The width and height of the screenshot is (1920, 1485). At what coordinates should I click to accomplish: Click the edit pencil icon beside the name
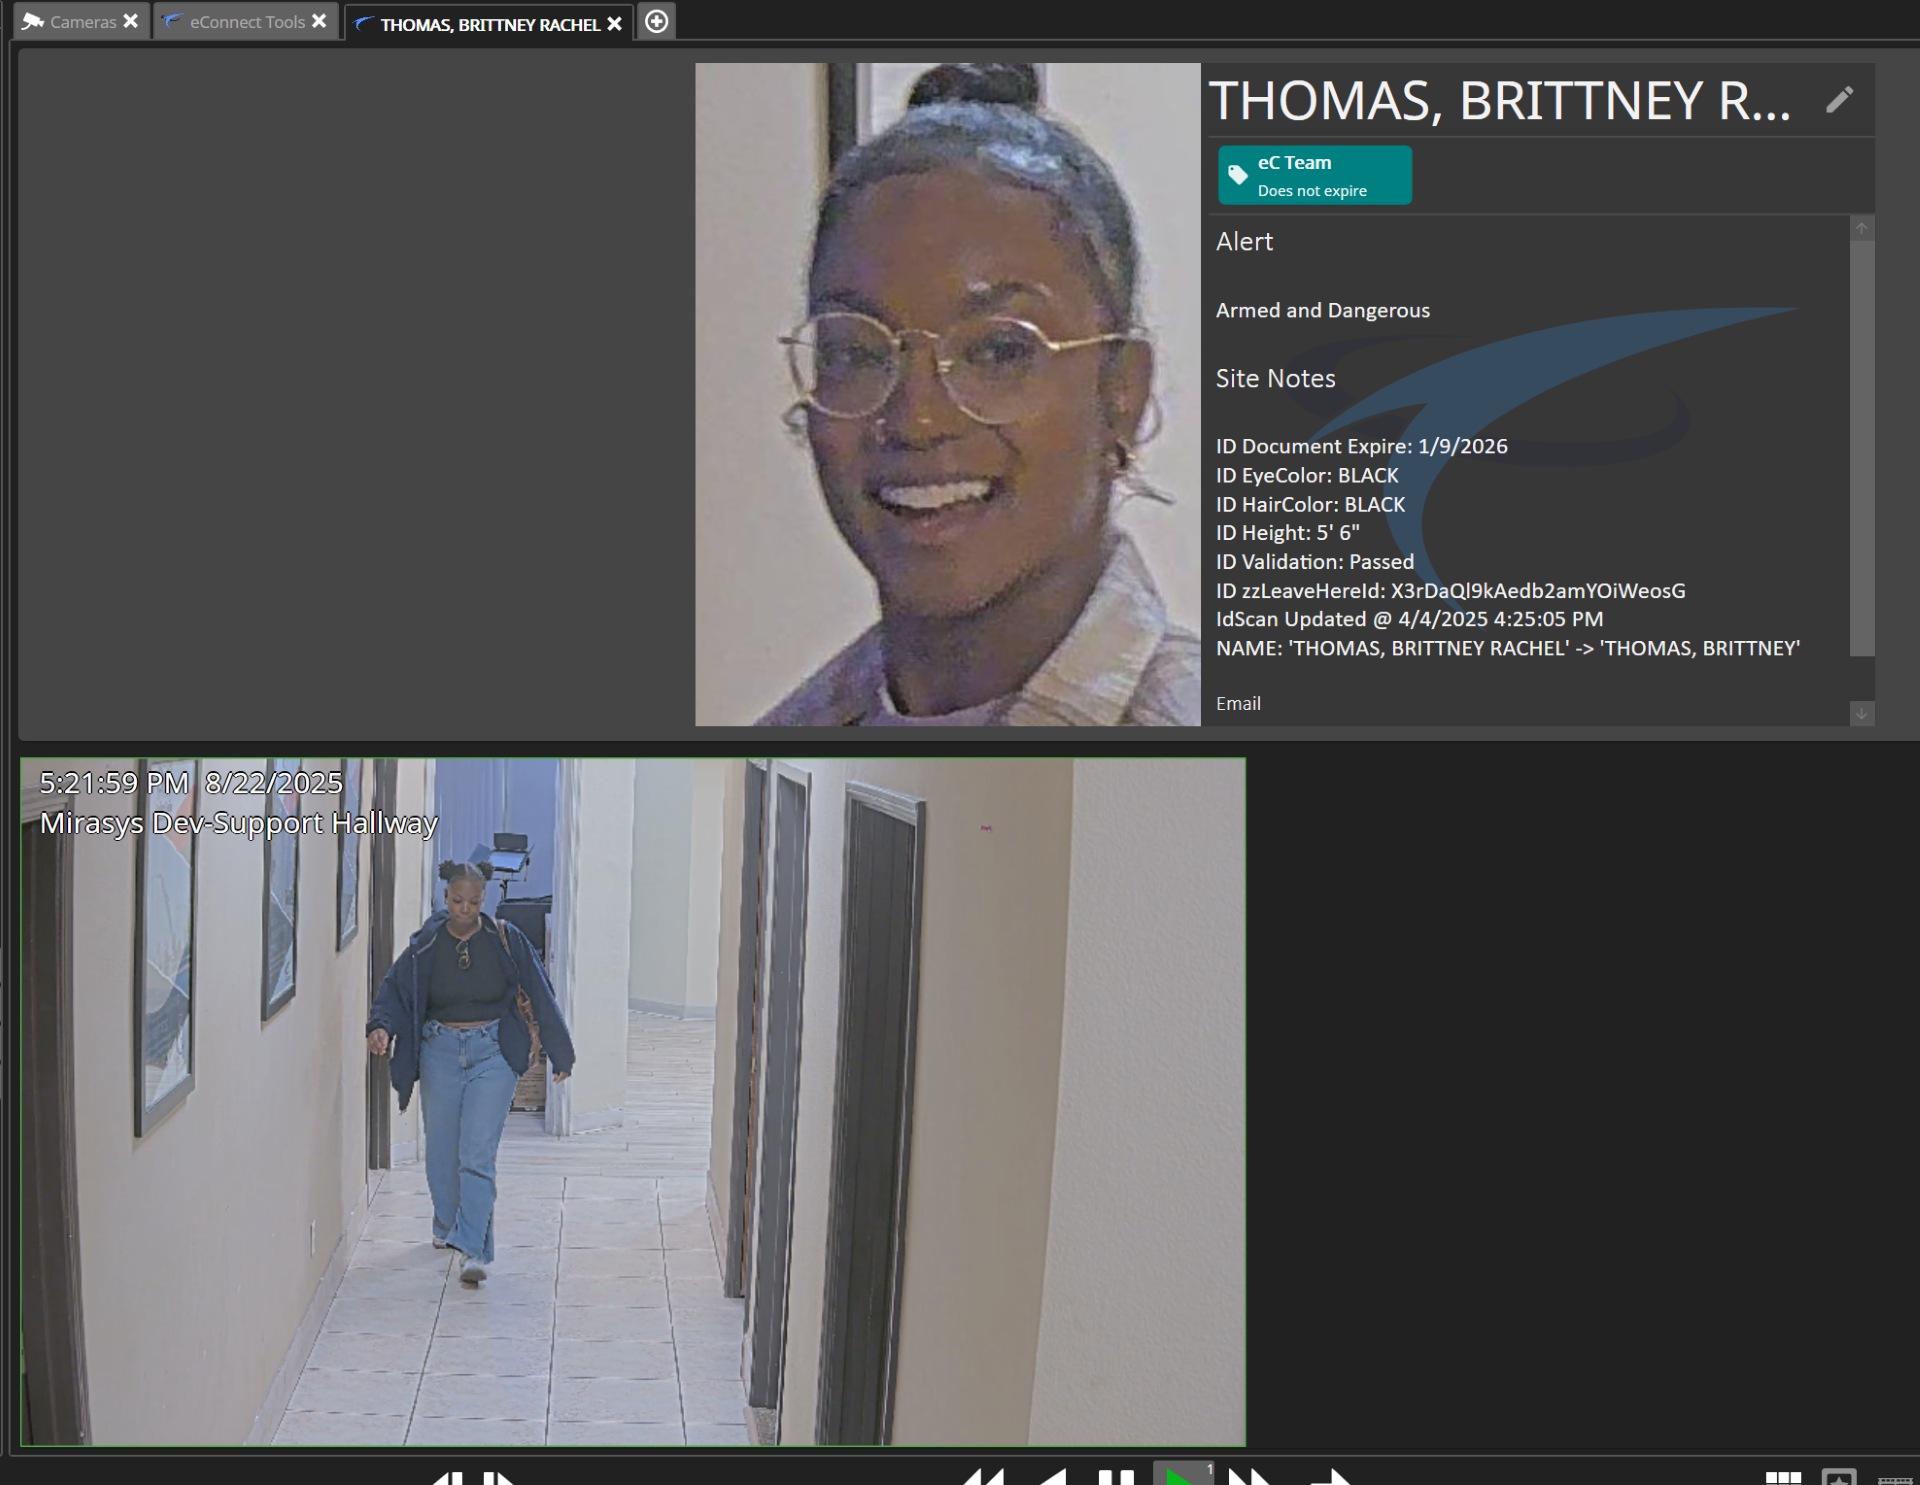point(1838,100)
